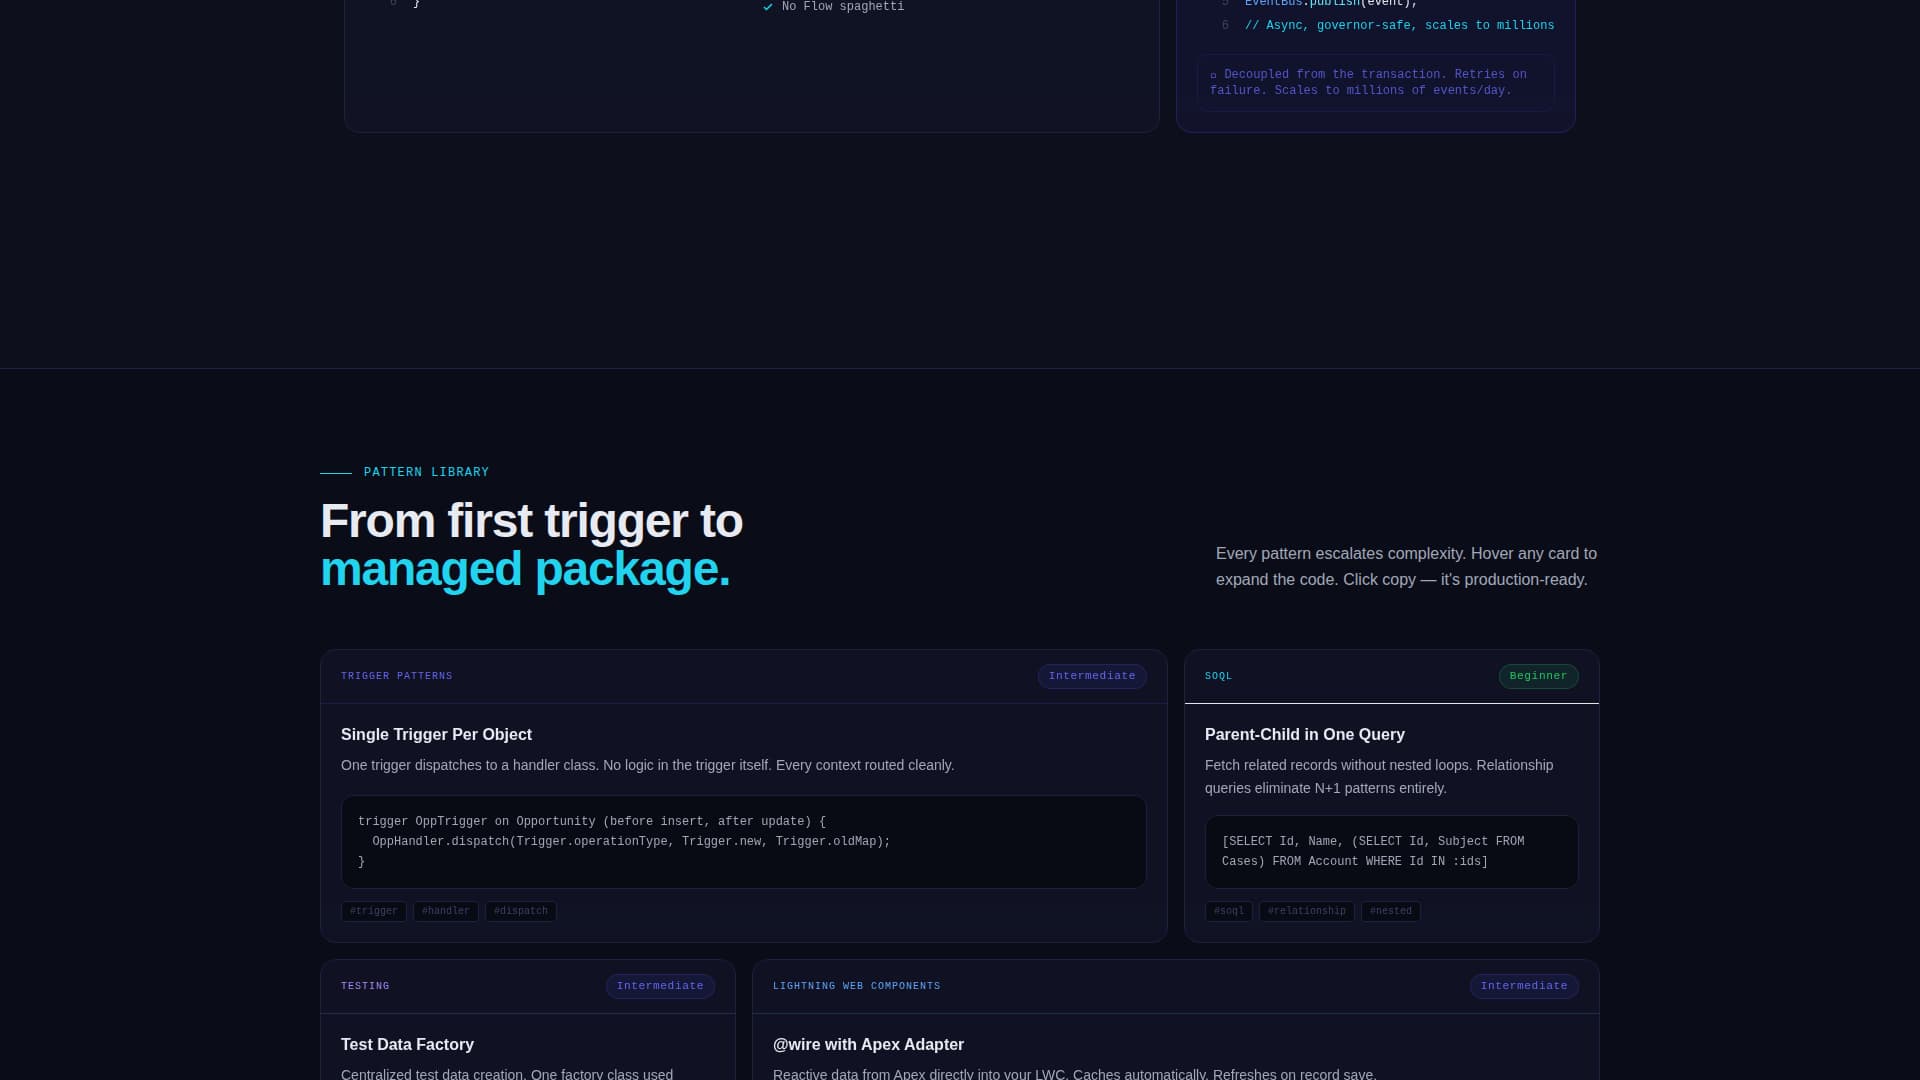Click the OppTrigger code snippet to copy it

point(743,842)
